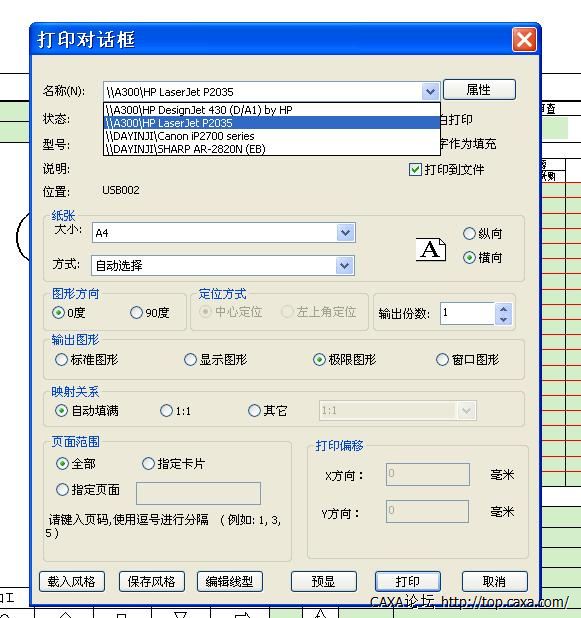Select HP DesignJet 430 (D/A1) printer

point(272,110)
